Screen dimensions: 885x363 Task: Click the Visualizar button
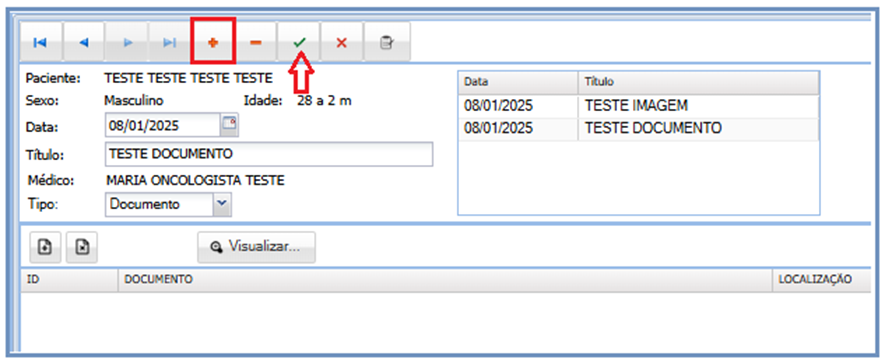click(x=256, y=247)
